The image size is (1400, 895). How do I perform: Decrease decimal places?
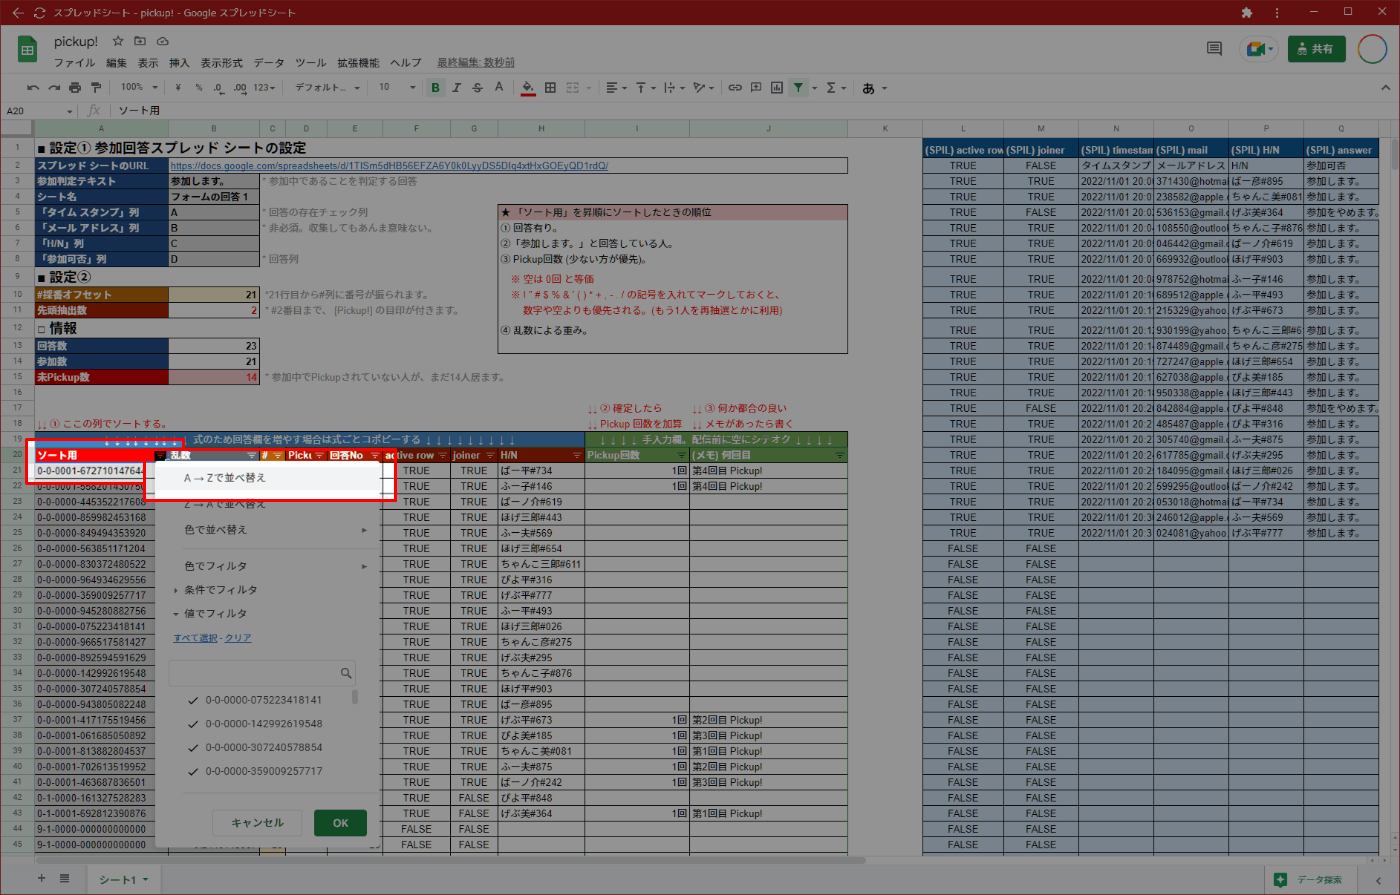click(219, 88)
